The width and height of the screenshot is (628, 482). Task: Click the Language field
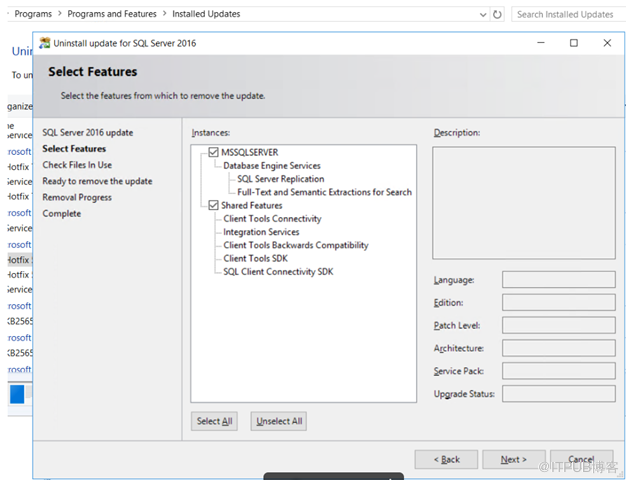[559, 279]
